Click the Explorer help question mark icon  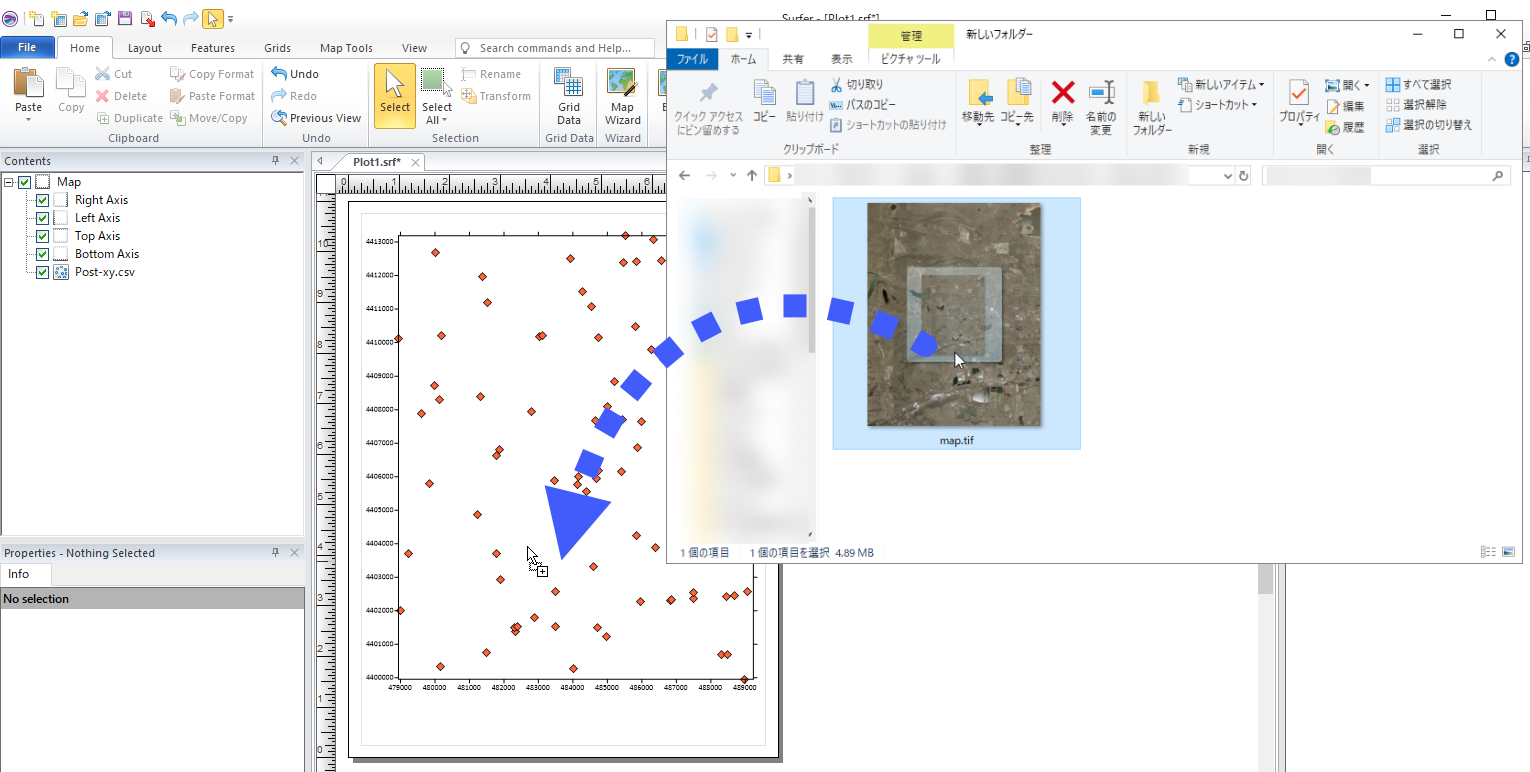click(x=1512, y=59)
